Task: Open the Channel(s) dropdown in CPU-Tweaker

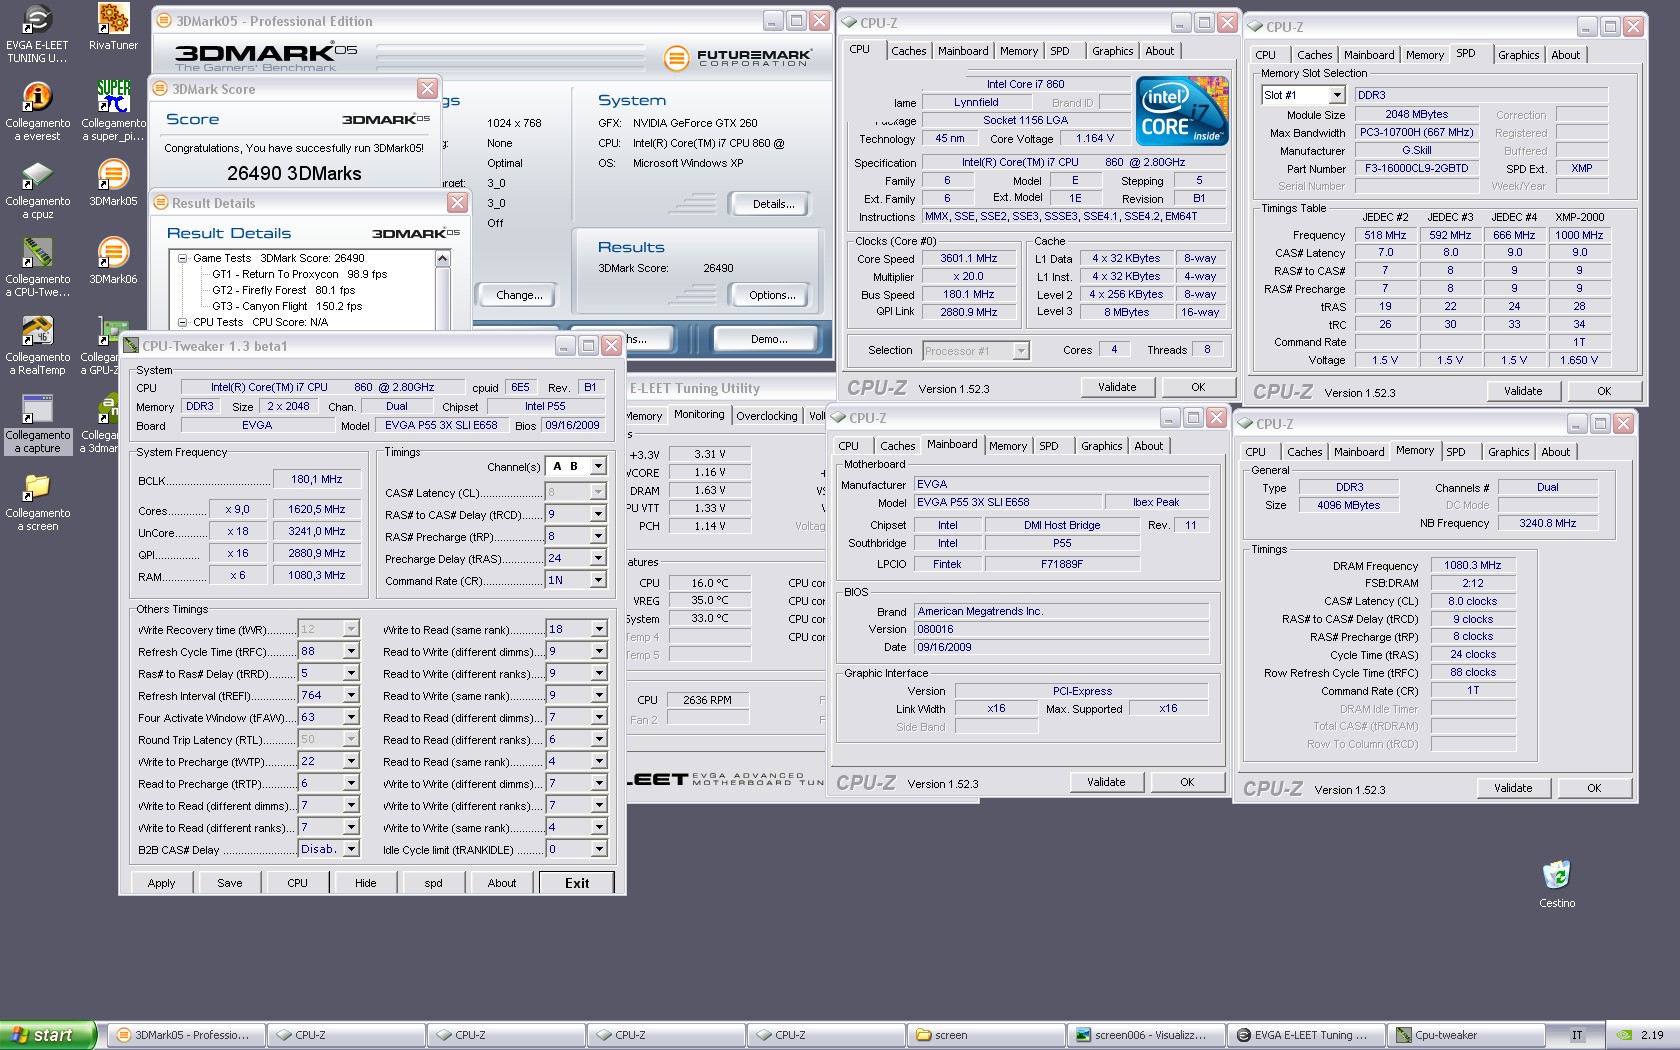Action: 598,466
